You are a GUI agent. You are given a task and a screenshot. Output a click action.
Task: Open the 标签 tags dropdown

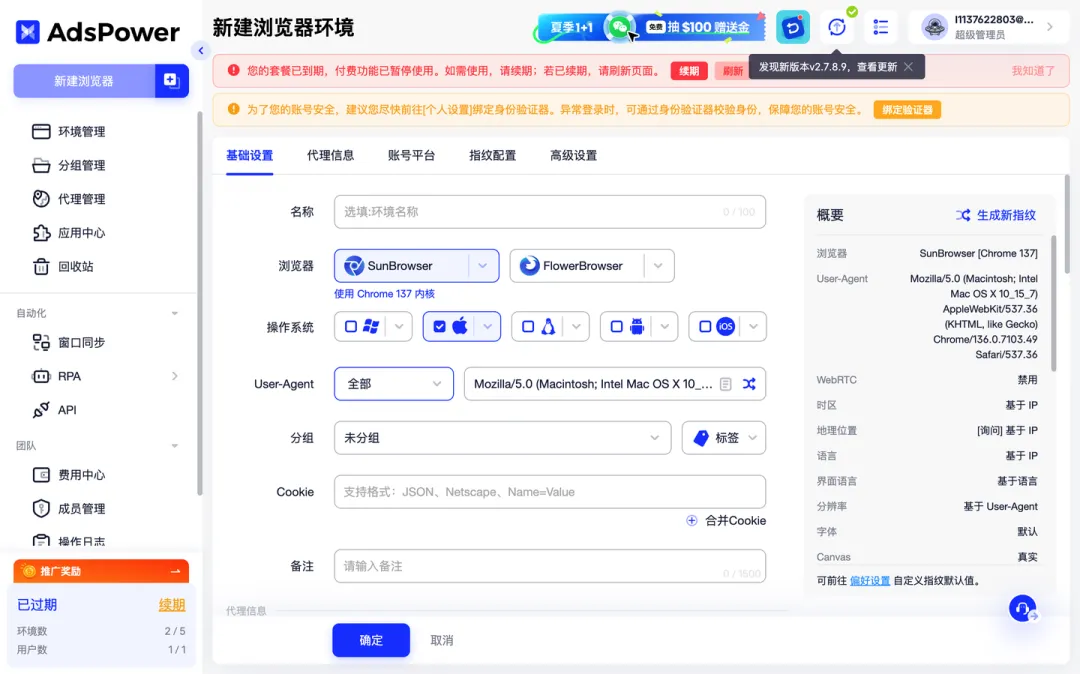[x=724, y=438]
